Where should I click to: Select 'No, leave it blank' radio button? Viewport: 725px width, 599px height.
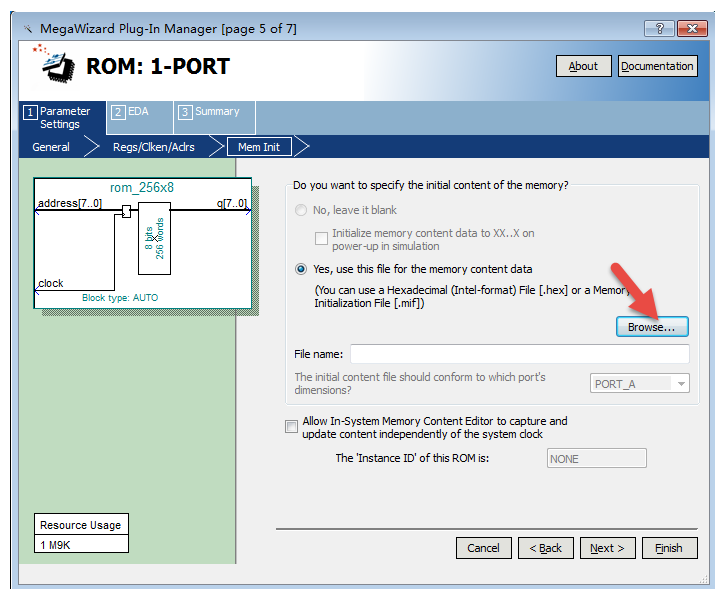pyautogui.click(x=301, y=210)
